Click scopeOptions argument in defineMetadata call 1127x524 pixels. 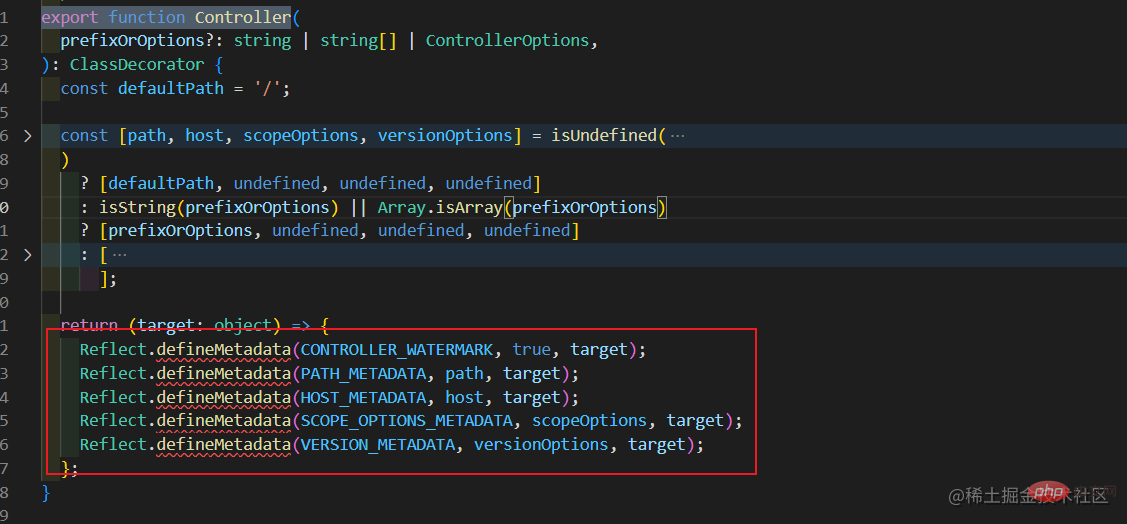tap(589, 420)
